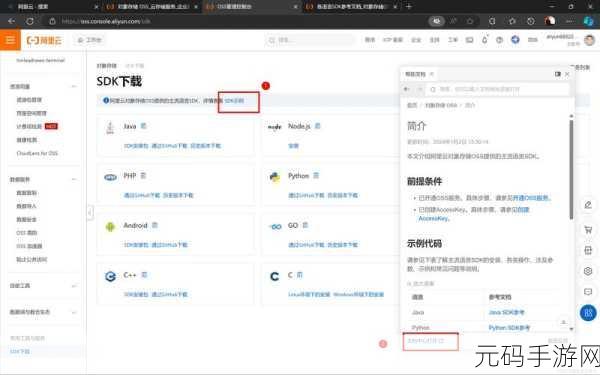Click the workbench button in header
Image resolution: width=600 pixels, height=375 pixels.
point(90,40)
